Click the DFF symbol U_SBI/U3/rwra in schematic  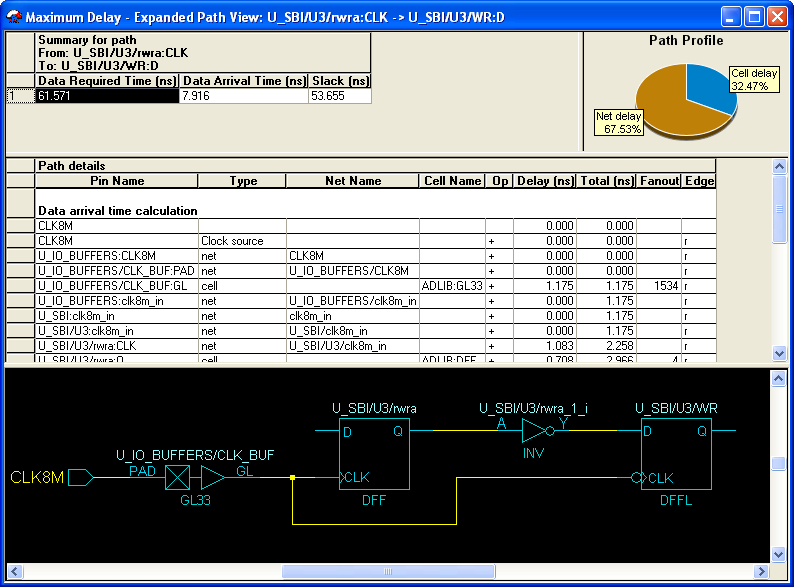[x=374, y=454]
